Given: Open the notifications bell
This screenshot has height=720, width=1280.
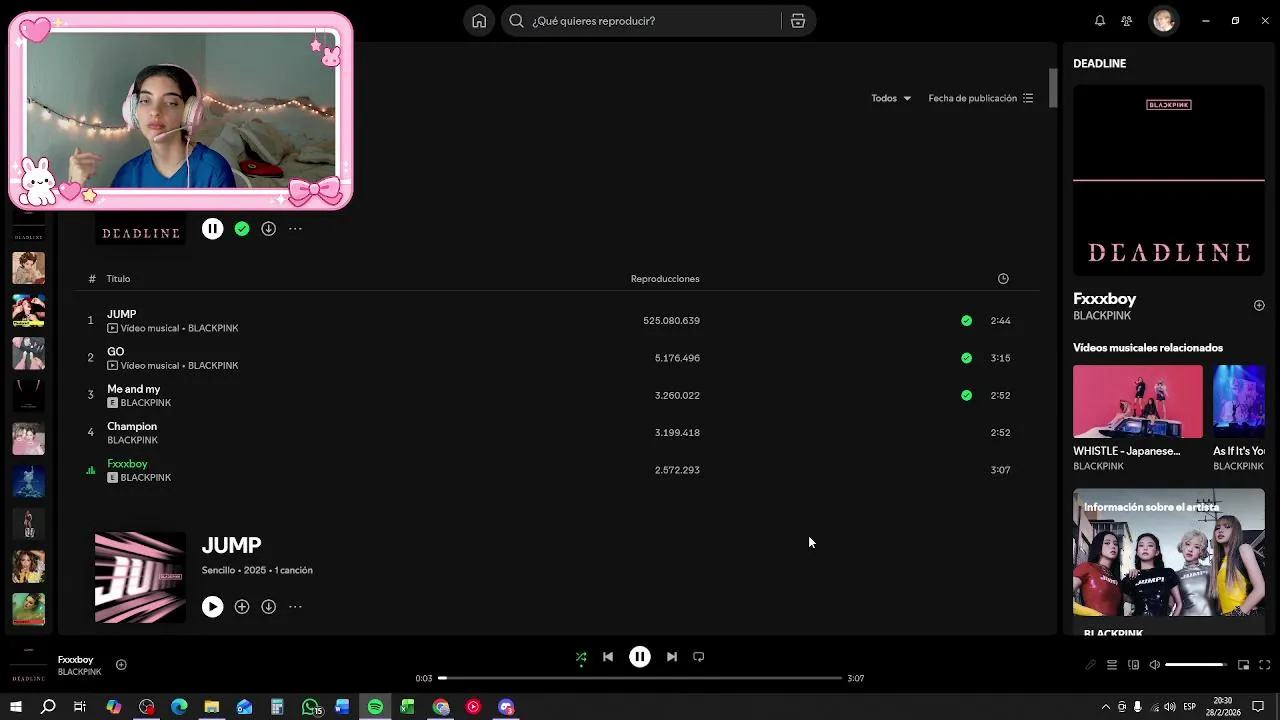Looking at the screenshot, I should [x=1100, y=21].
